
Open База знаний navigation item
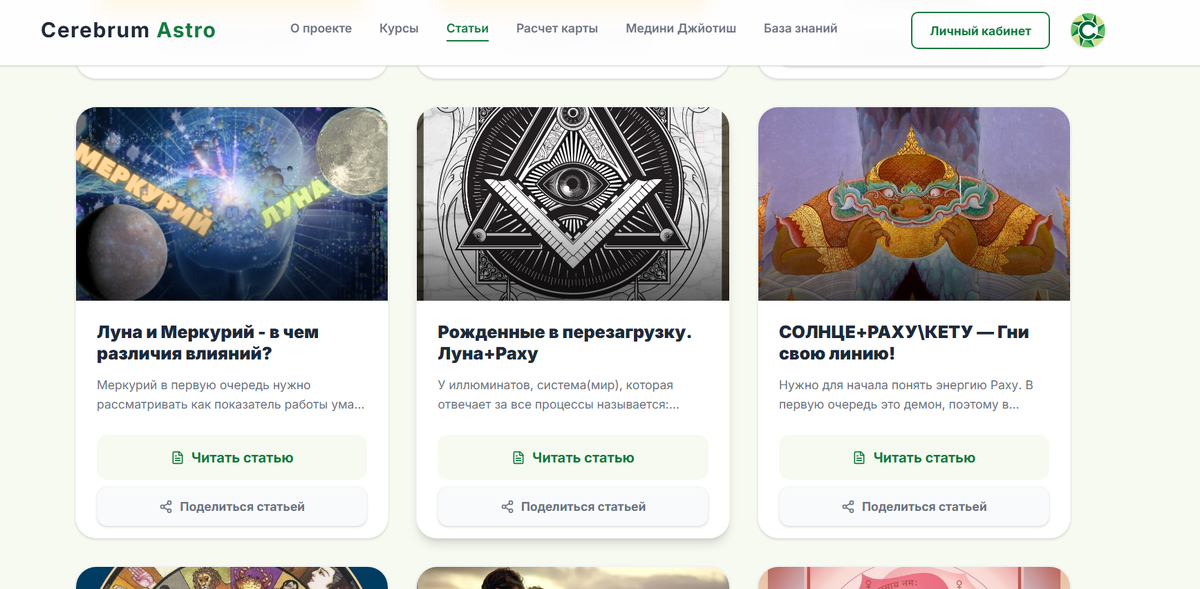pyautogui.click(x=800, y=29)
